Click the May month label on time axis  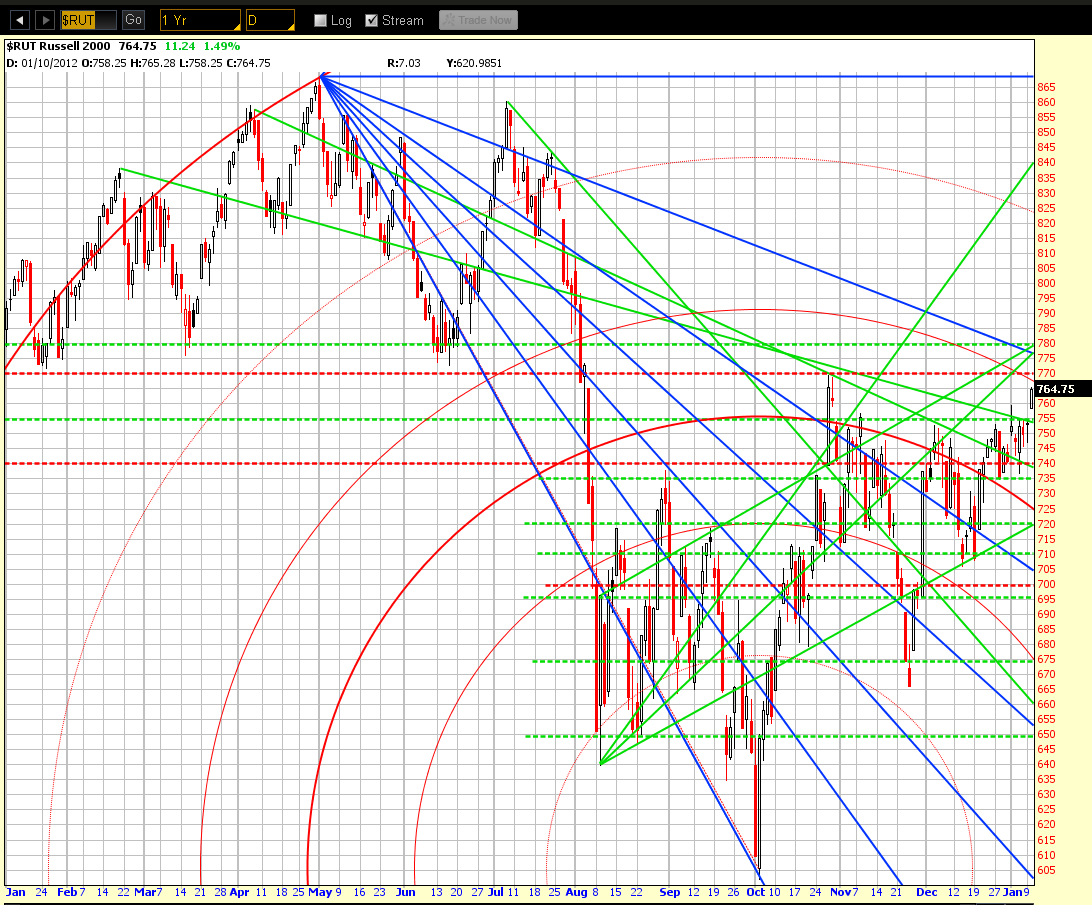[320, 892]
